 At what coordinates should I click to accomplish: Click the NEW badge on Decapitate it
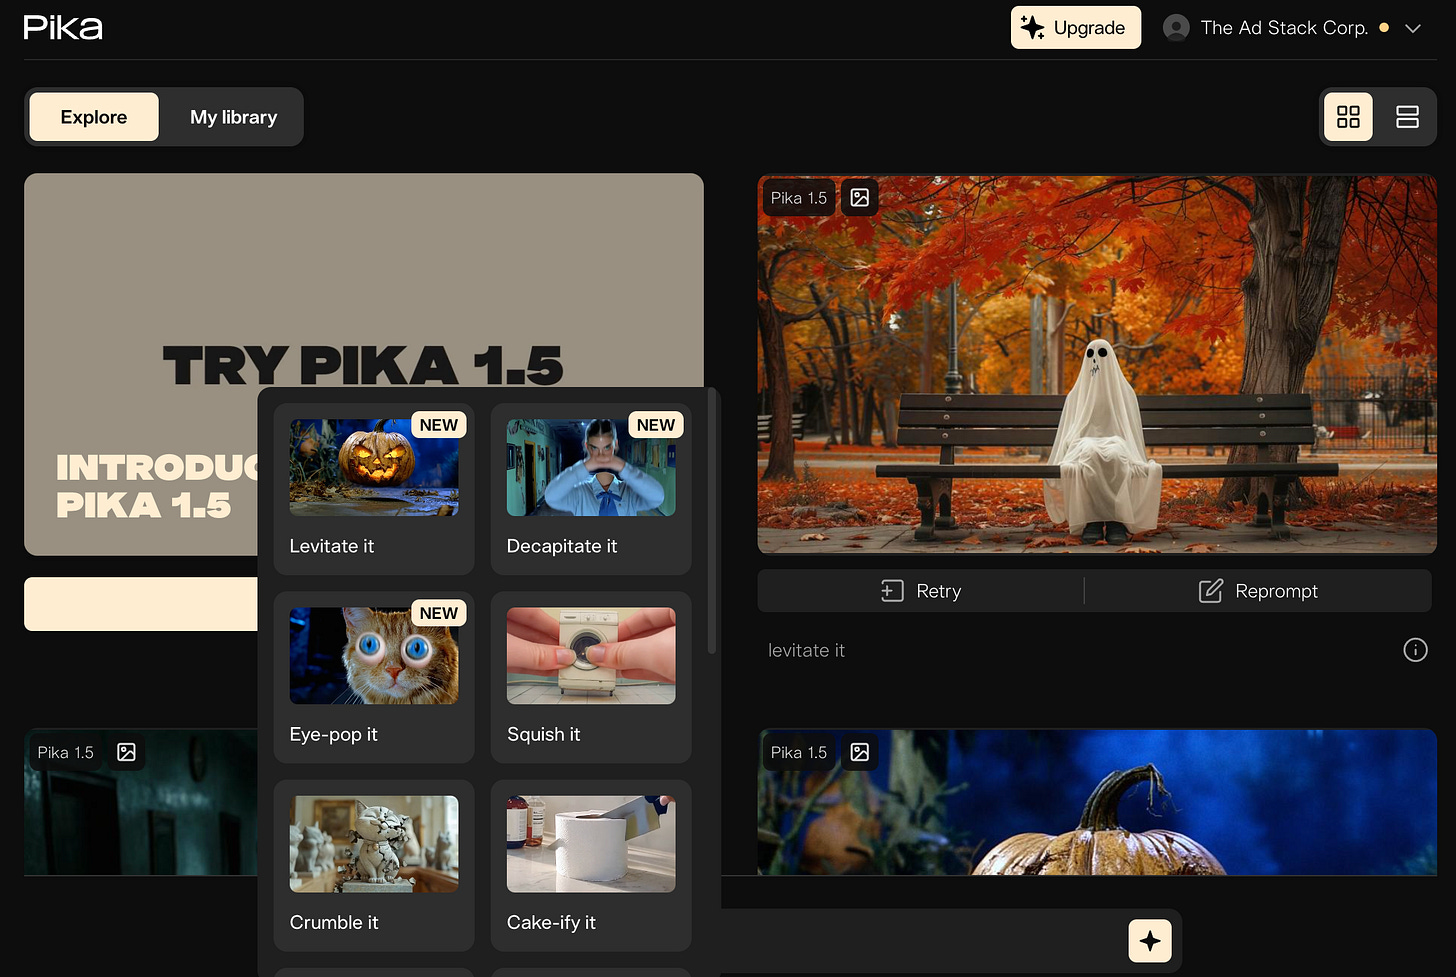(655, 425)
